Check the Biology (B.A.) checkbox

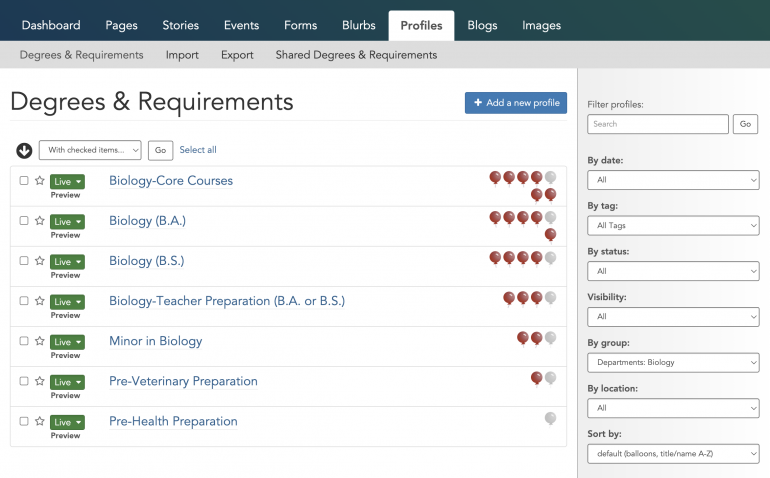(x=24, y=221)
